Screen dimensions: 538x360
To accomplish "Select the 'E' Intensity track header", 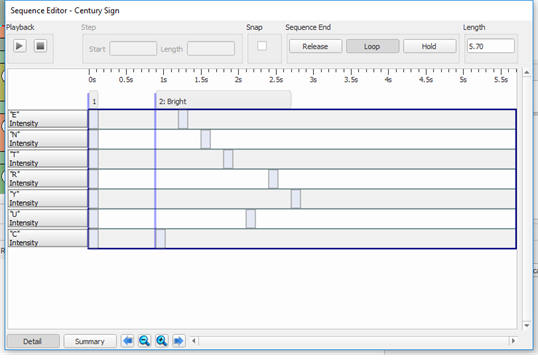I will pyautogui.click(x=48, y=119).
